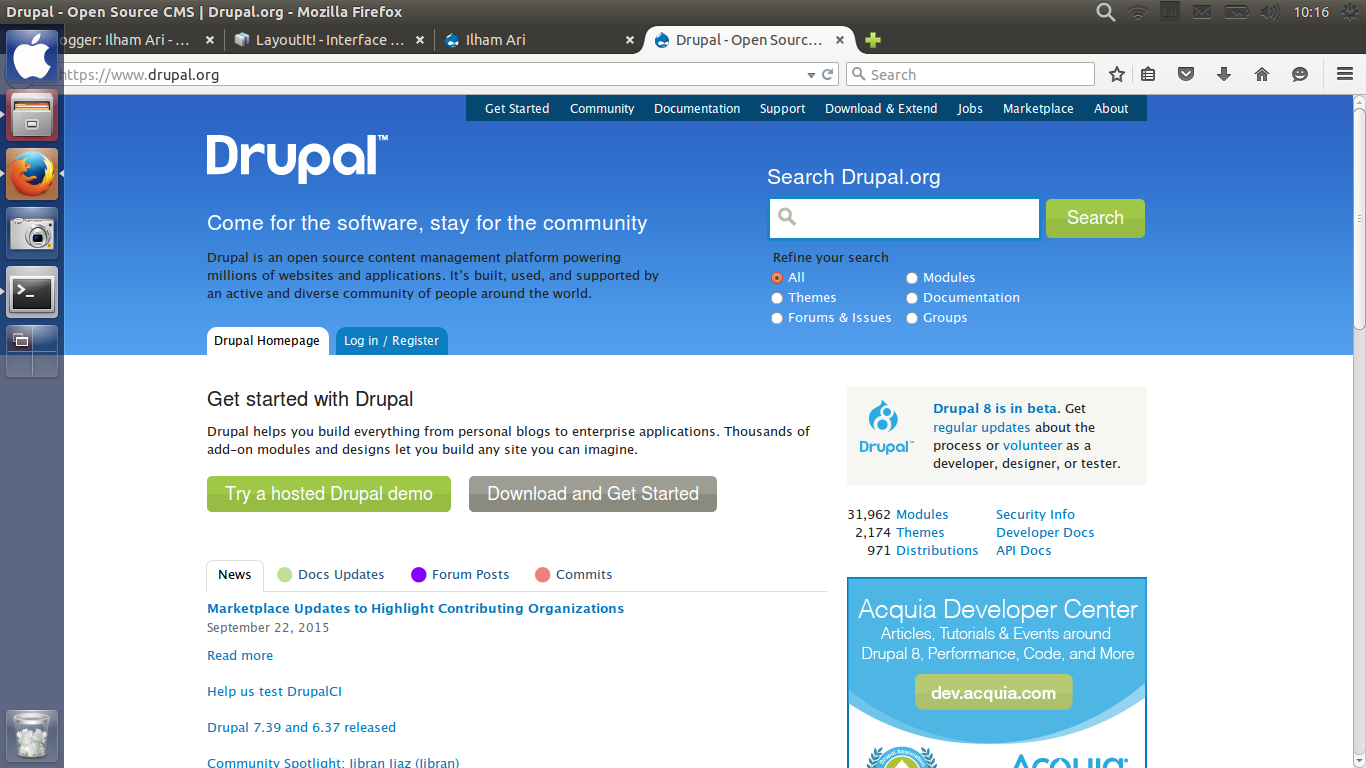Viewport: 1366px width, 768px height.
Task: Open the Download & Extend nav menu
Action: [881, 108]
